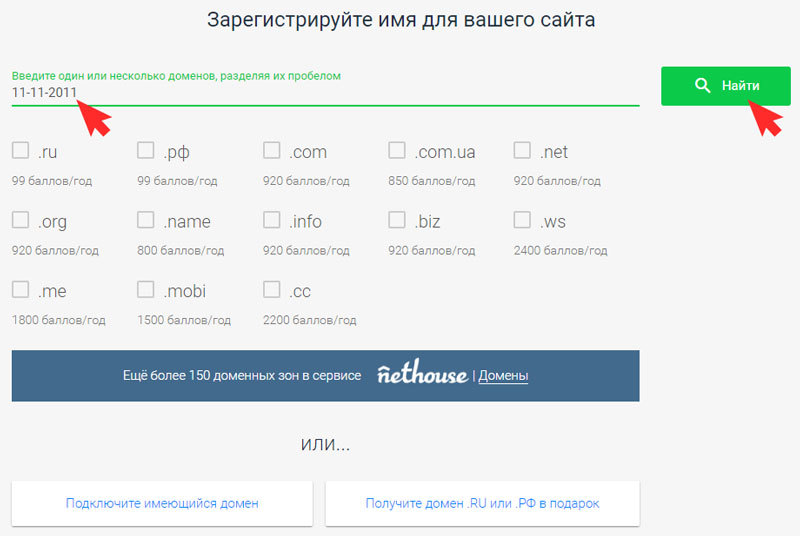Screen dimensions: 800x536
Task: Click the price 2200 баллов/год
Action: (x=310, y=320)
